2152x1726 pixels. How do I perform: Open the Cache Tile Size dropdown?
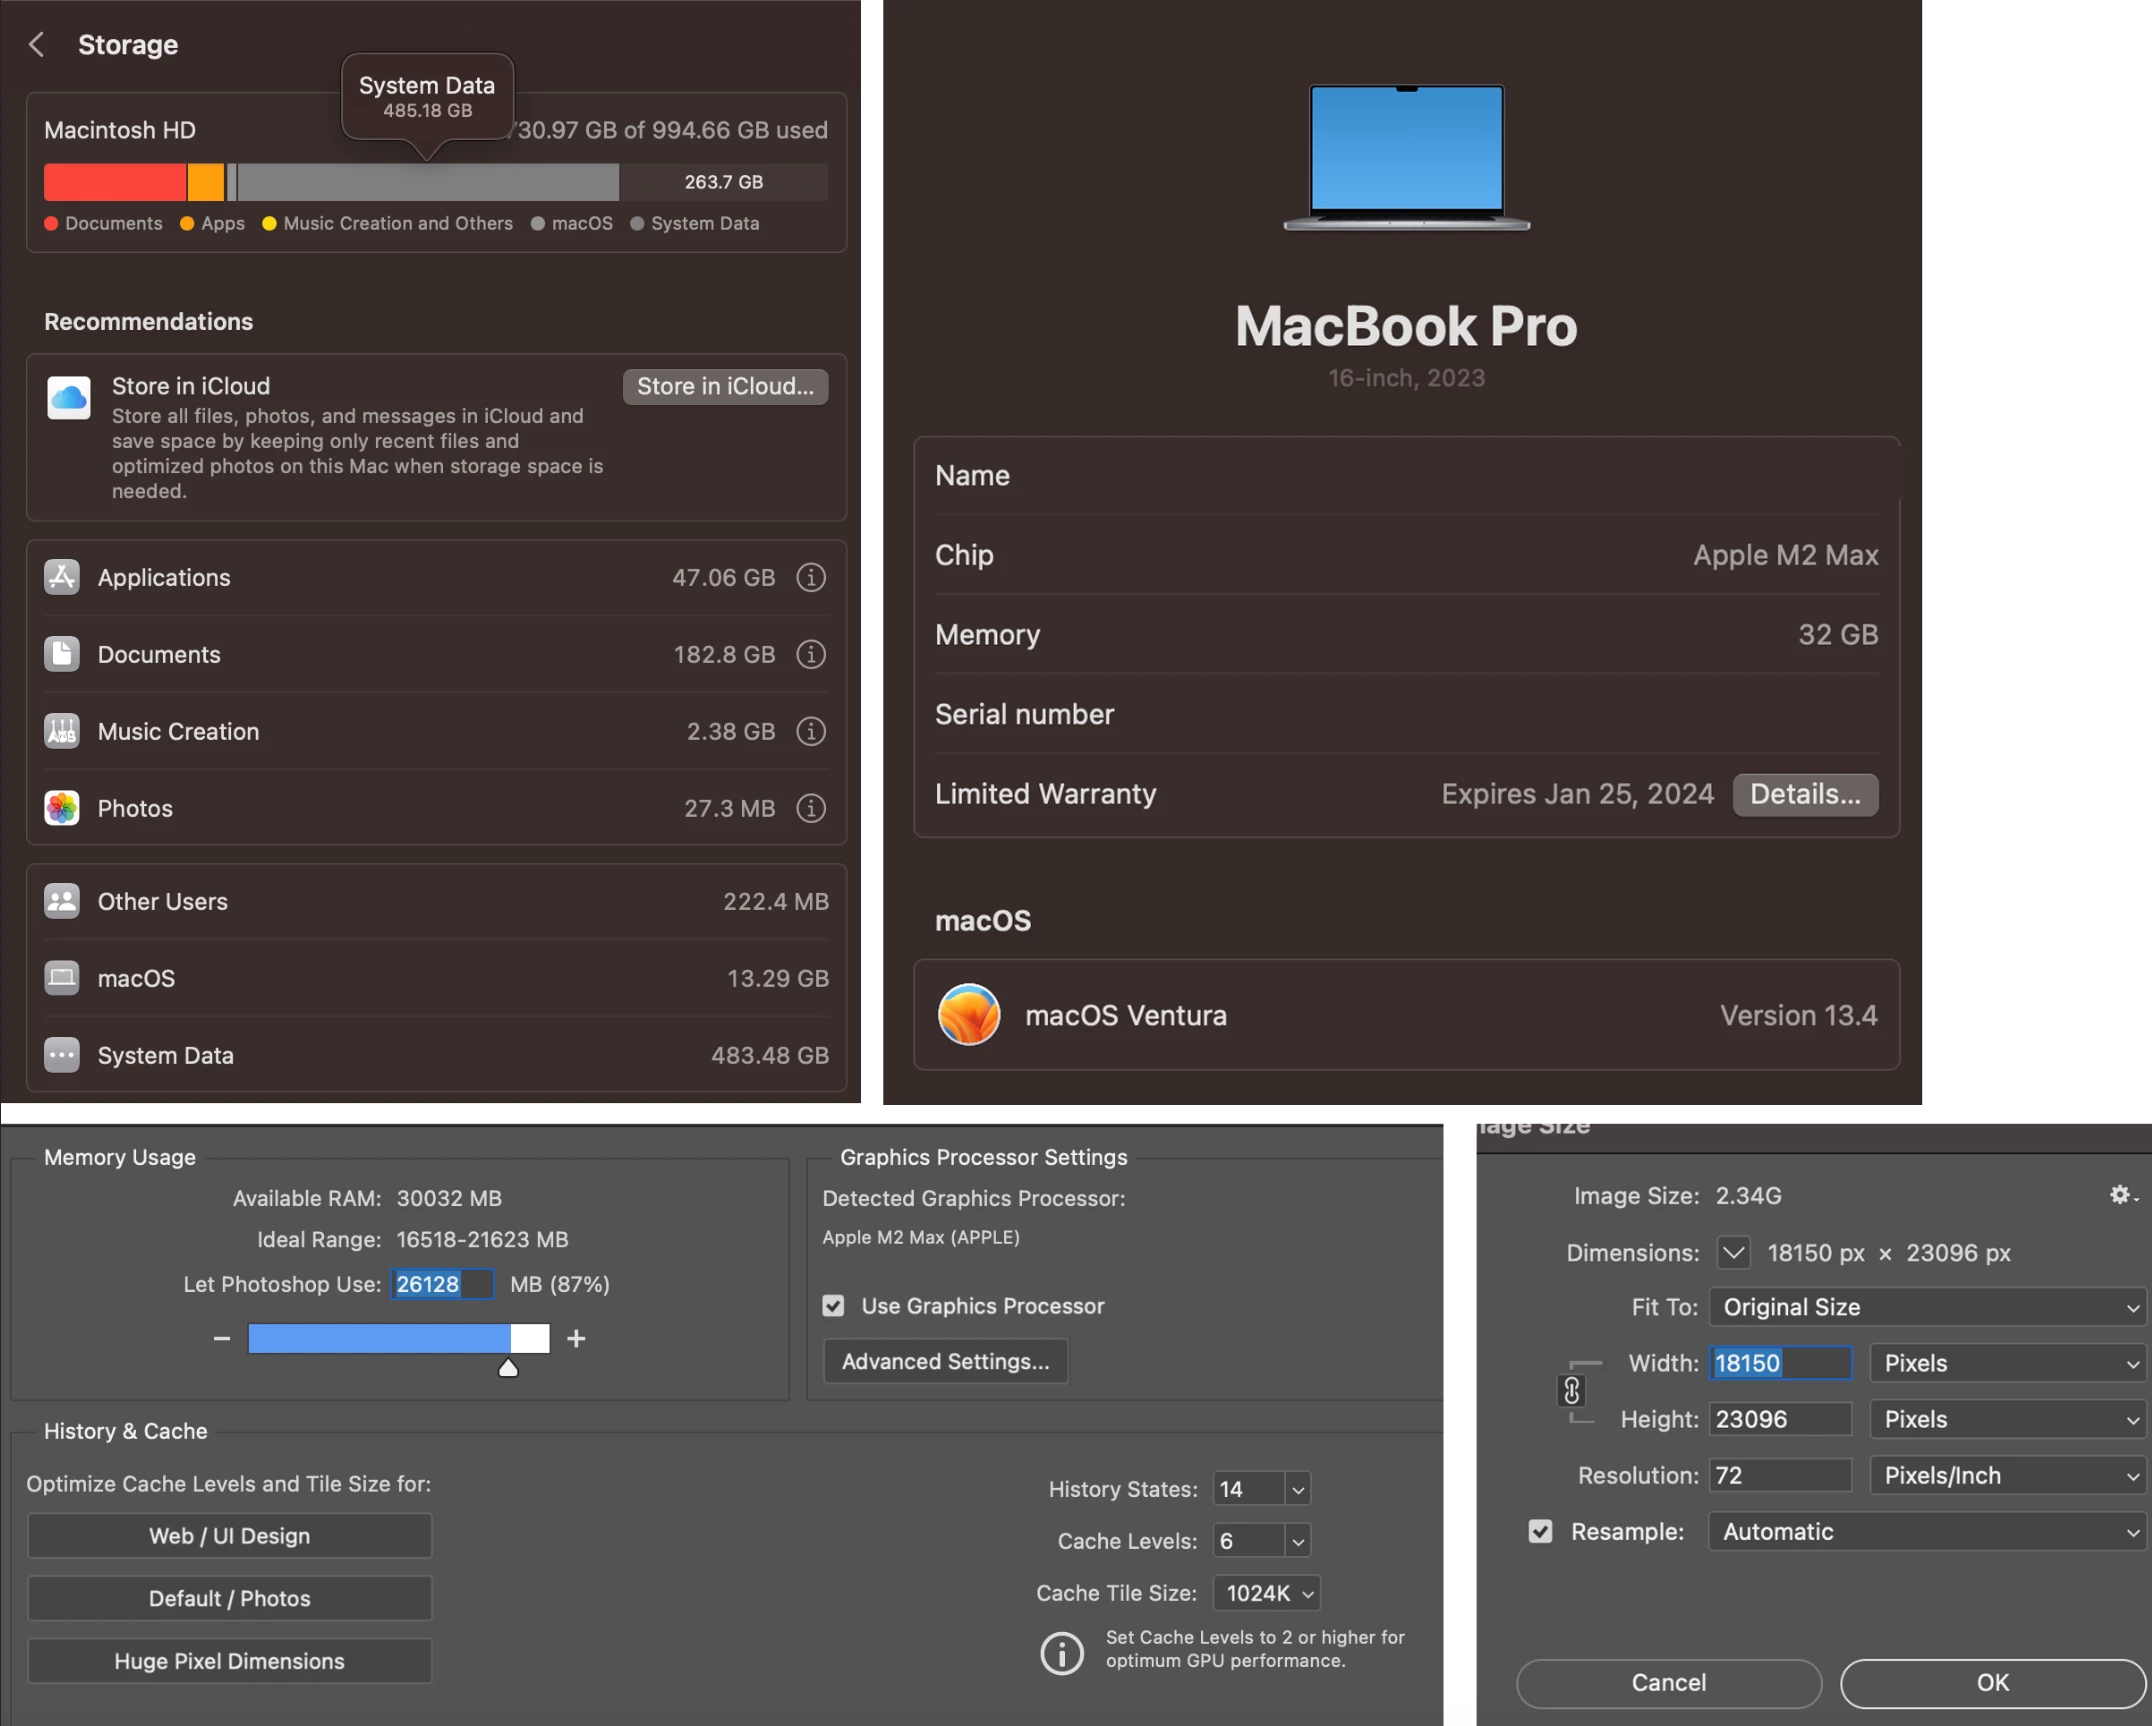pyautogui.click(x=1267, y=1594)
